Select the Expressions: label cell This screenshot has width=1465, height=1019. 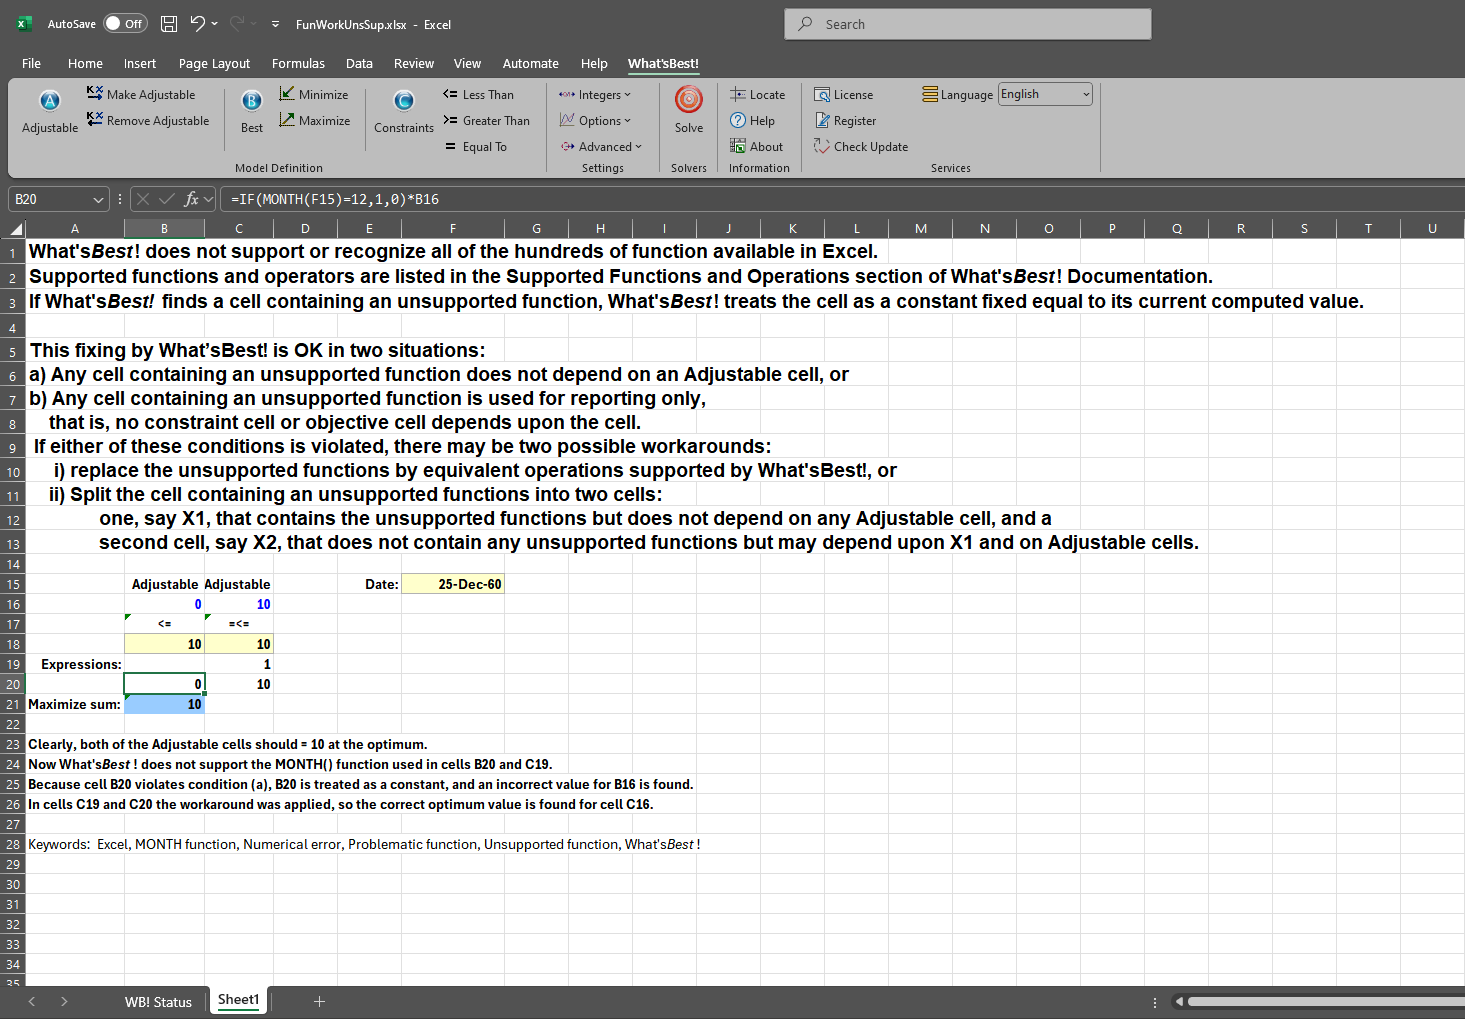(x=75, y=664)
